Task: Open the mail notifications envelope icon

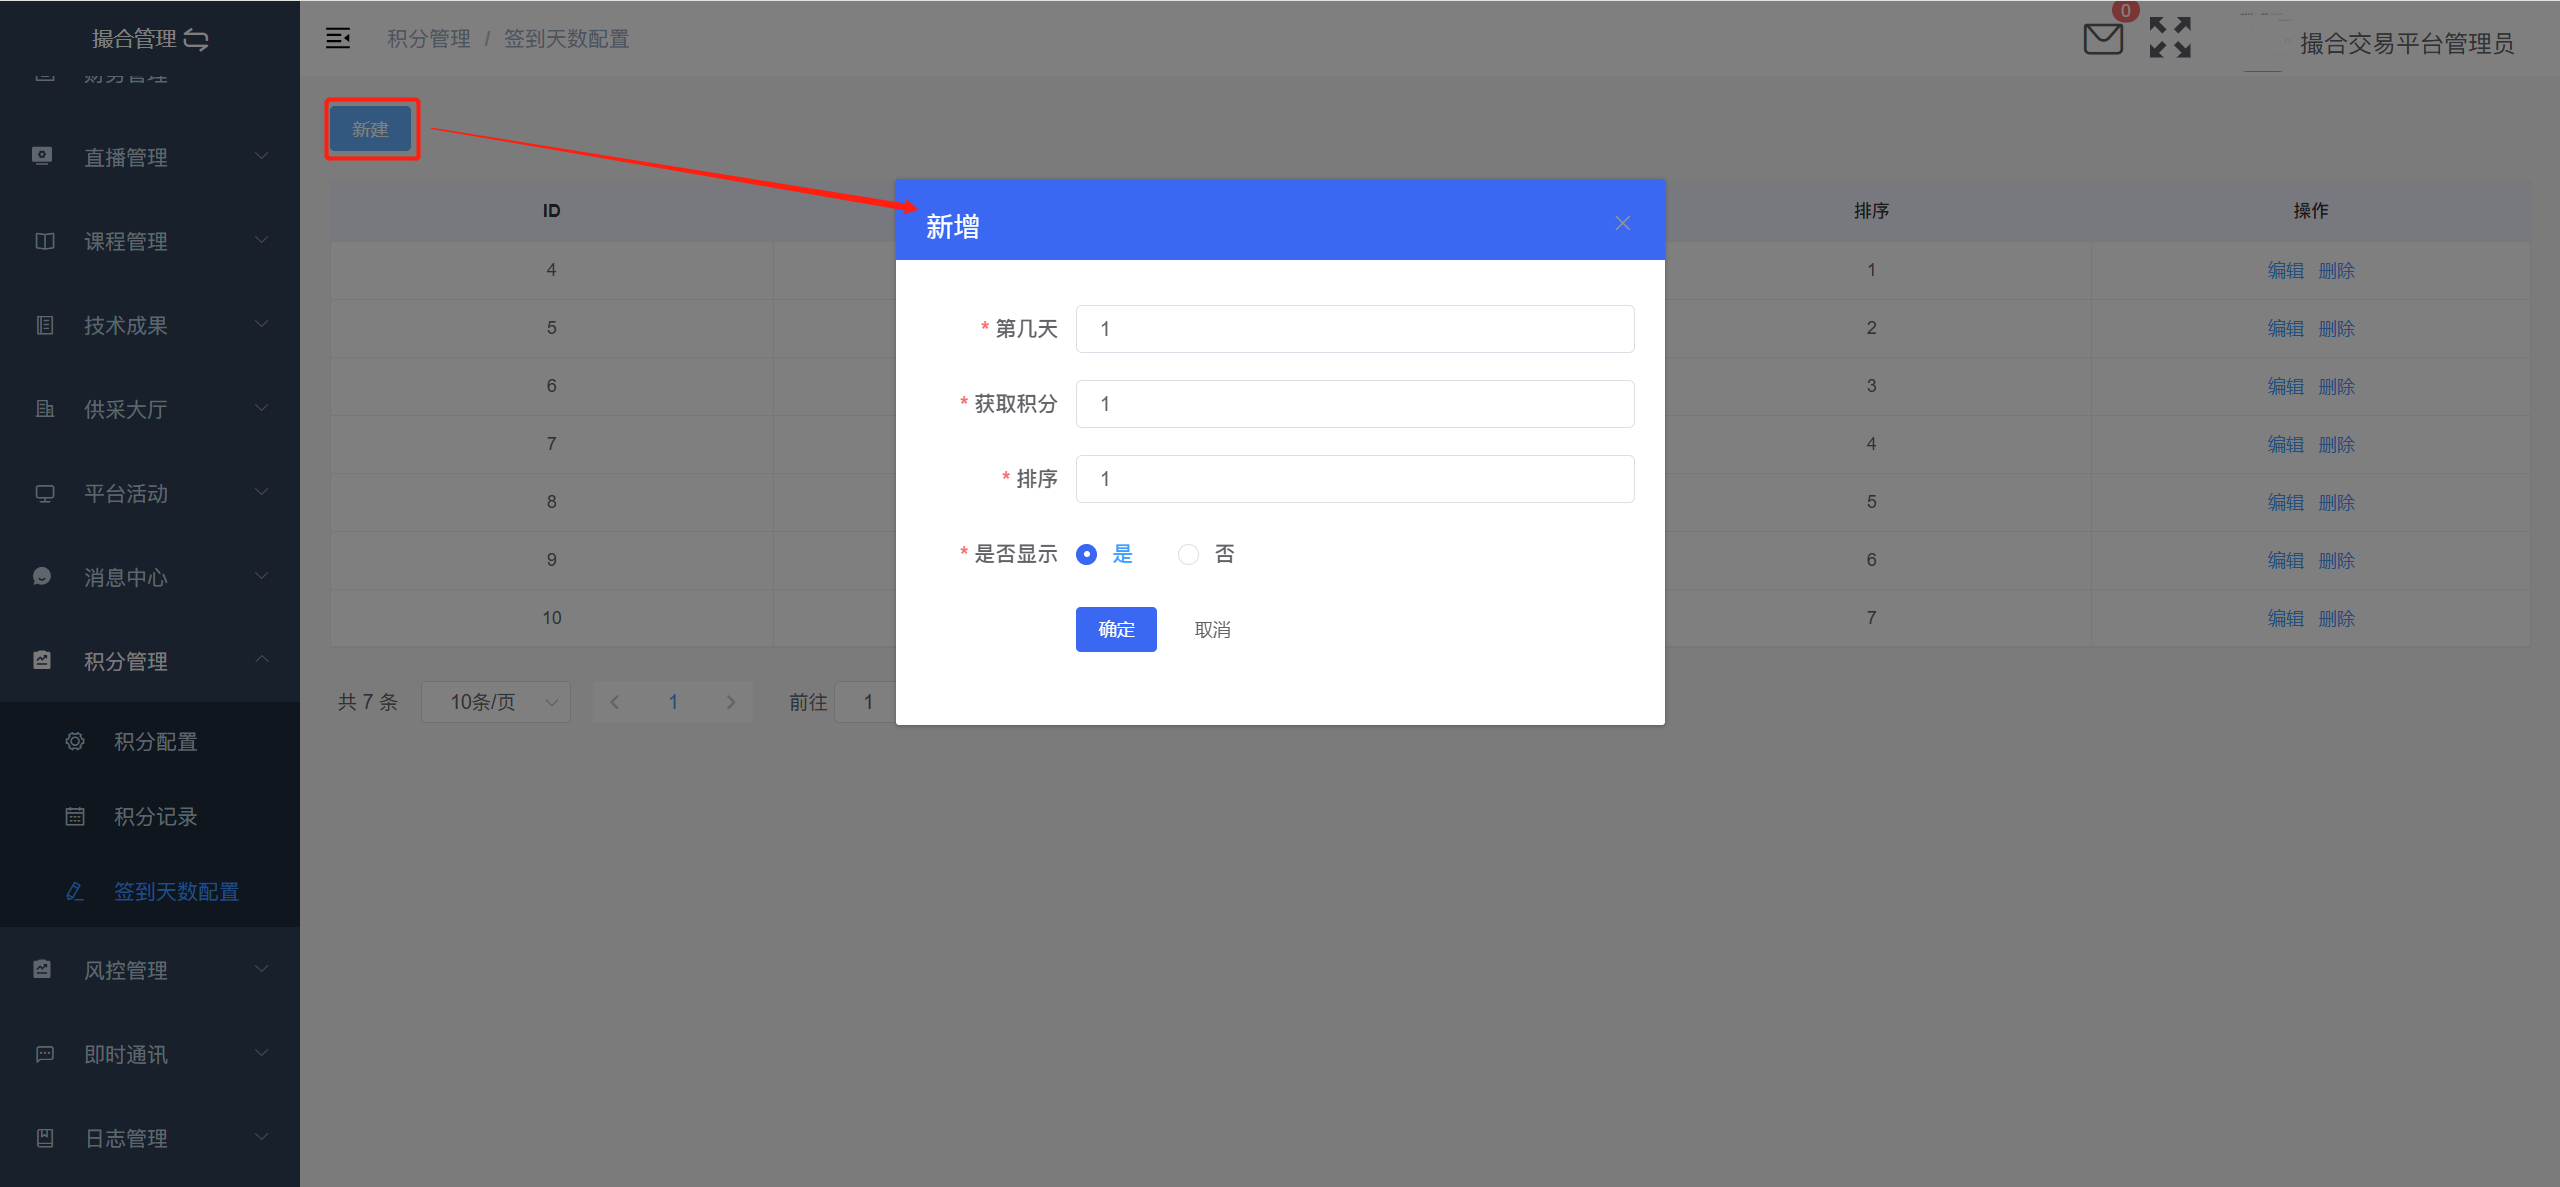Action: point(2102,39)
